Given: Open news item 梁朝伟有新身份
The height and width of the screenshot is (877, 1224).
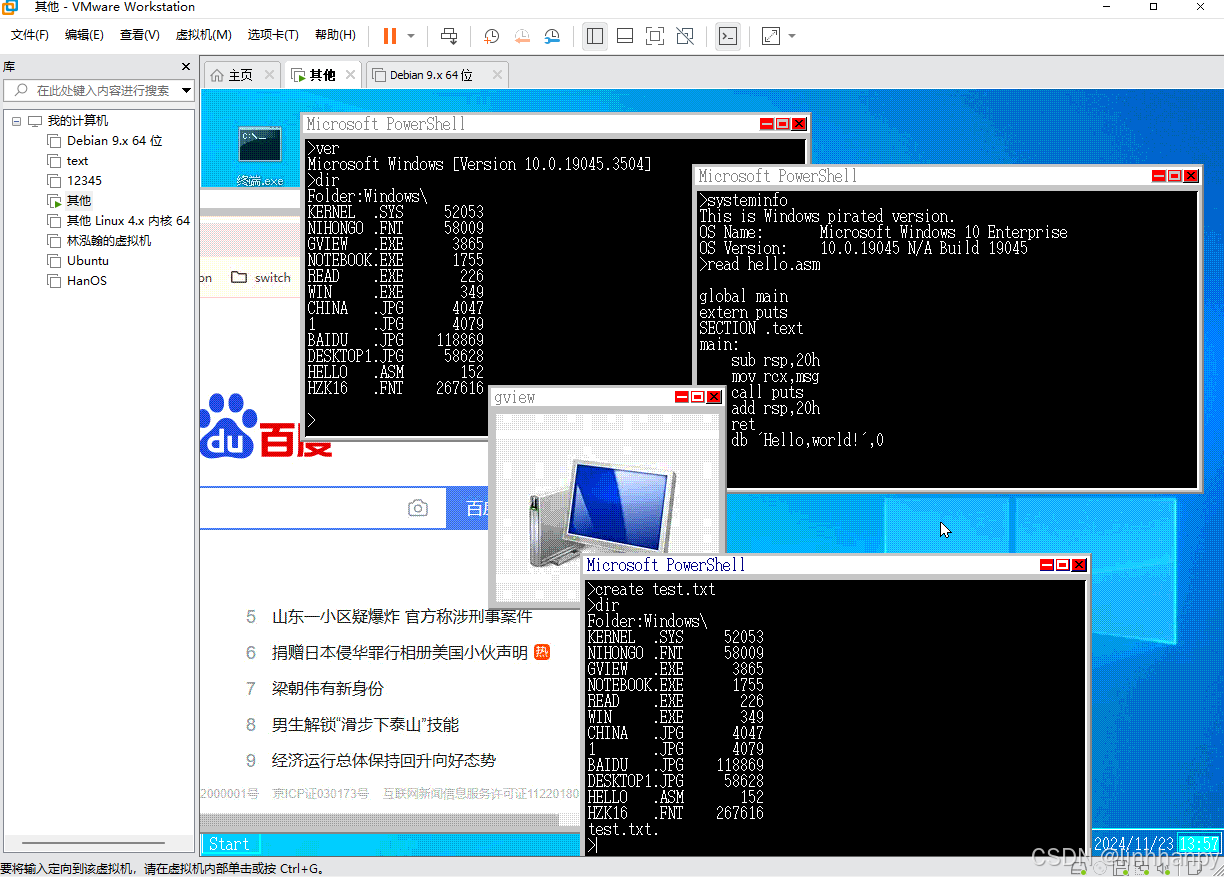Looking at the screenshot, I should (328, 689).
